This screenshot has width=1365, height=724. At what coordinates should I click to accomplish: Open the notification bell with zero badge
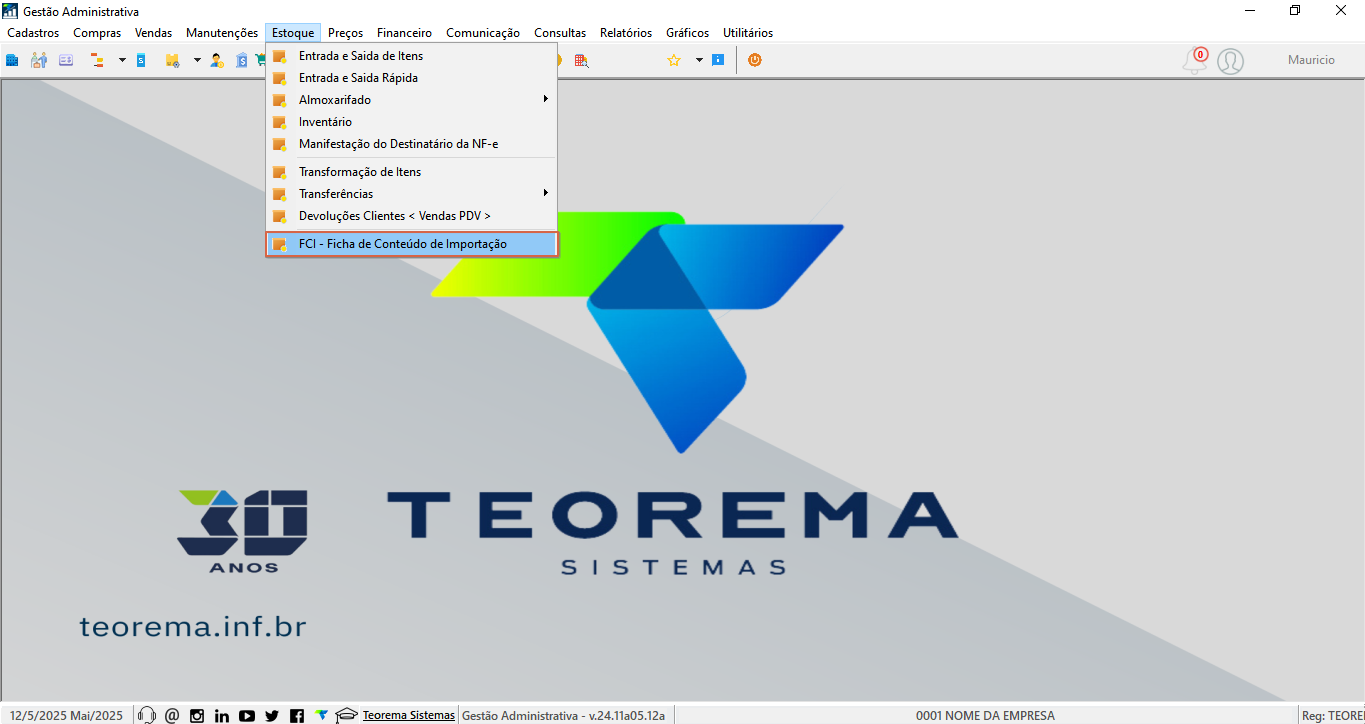(1195, 61)
